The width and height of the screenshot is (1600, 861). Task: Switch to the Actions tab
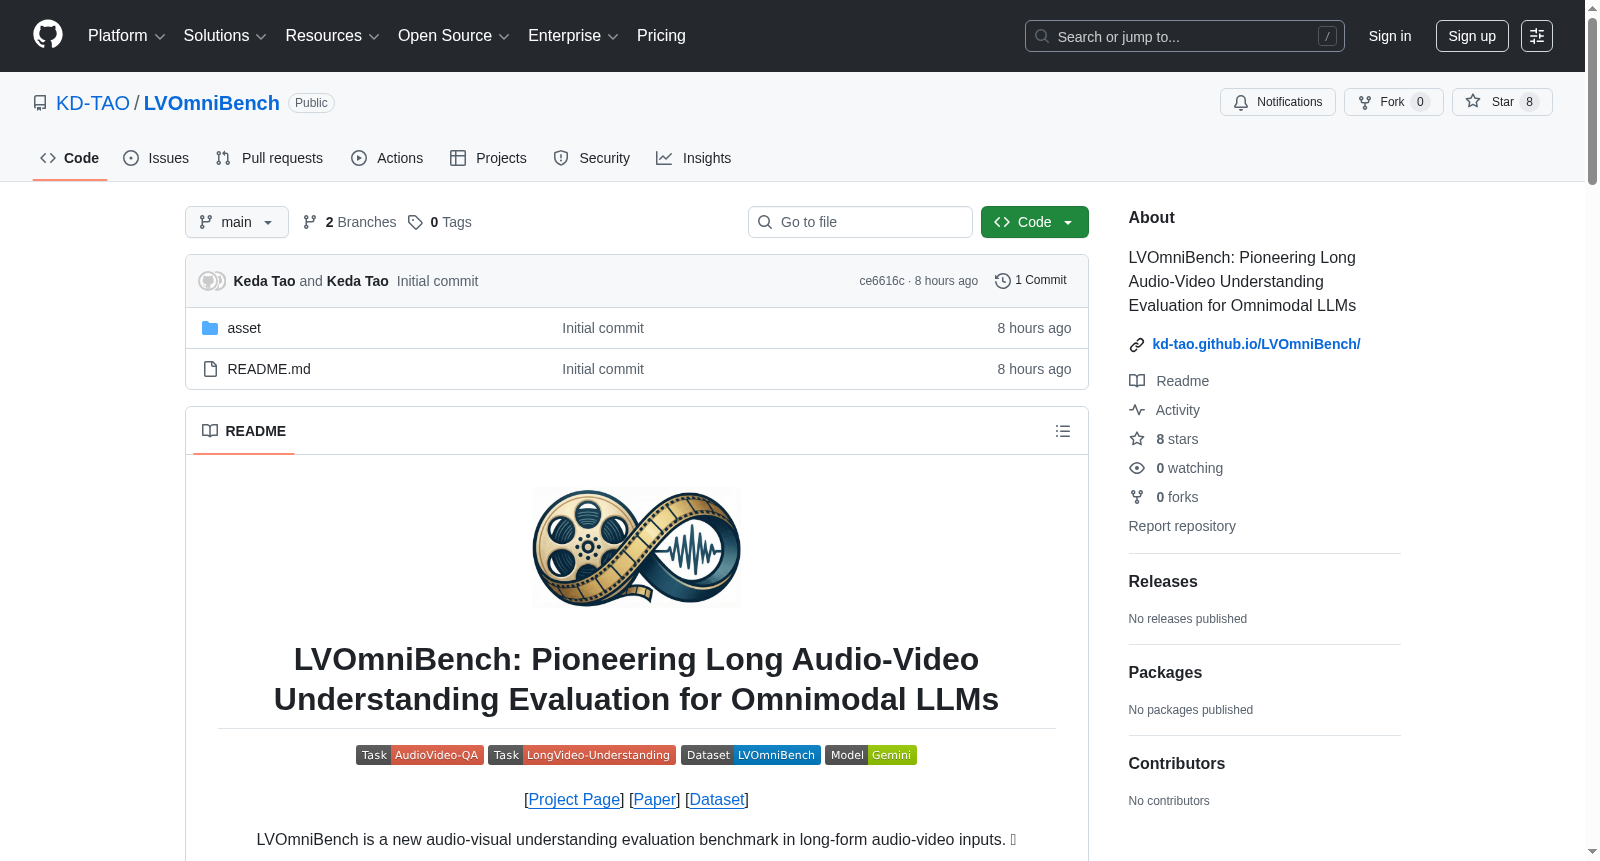click(387, 158)
